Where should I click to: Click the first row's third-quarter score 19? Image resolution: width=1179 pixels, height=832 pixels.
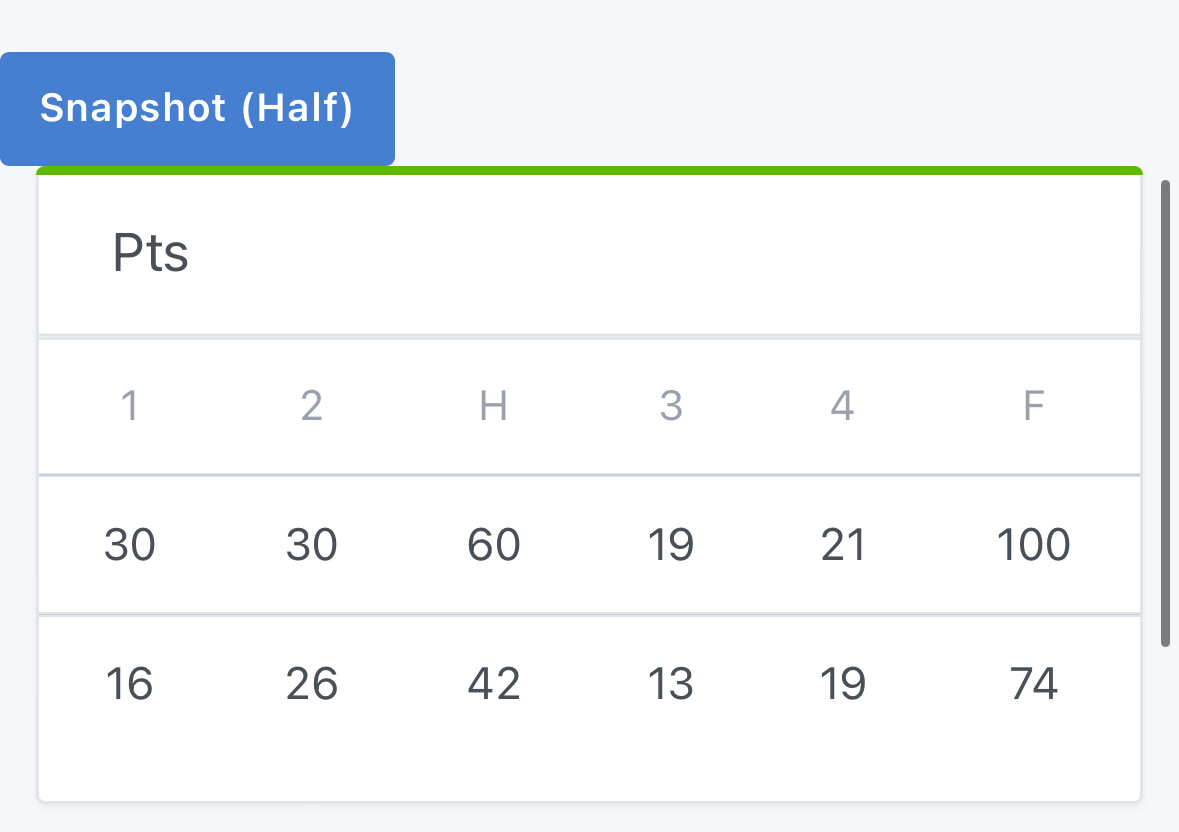click(671, 545)
